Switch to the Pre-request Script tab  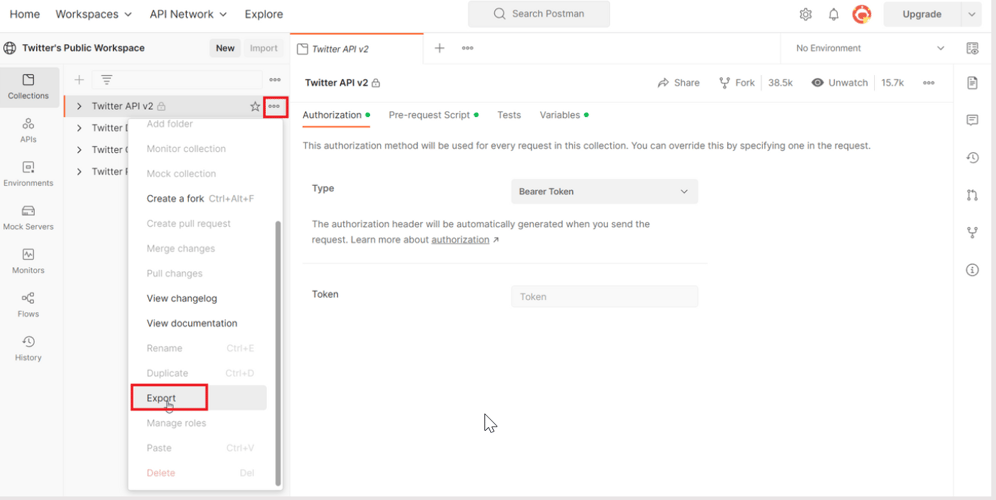433,115
